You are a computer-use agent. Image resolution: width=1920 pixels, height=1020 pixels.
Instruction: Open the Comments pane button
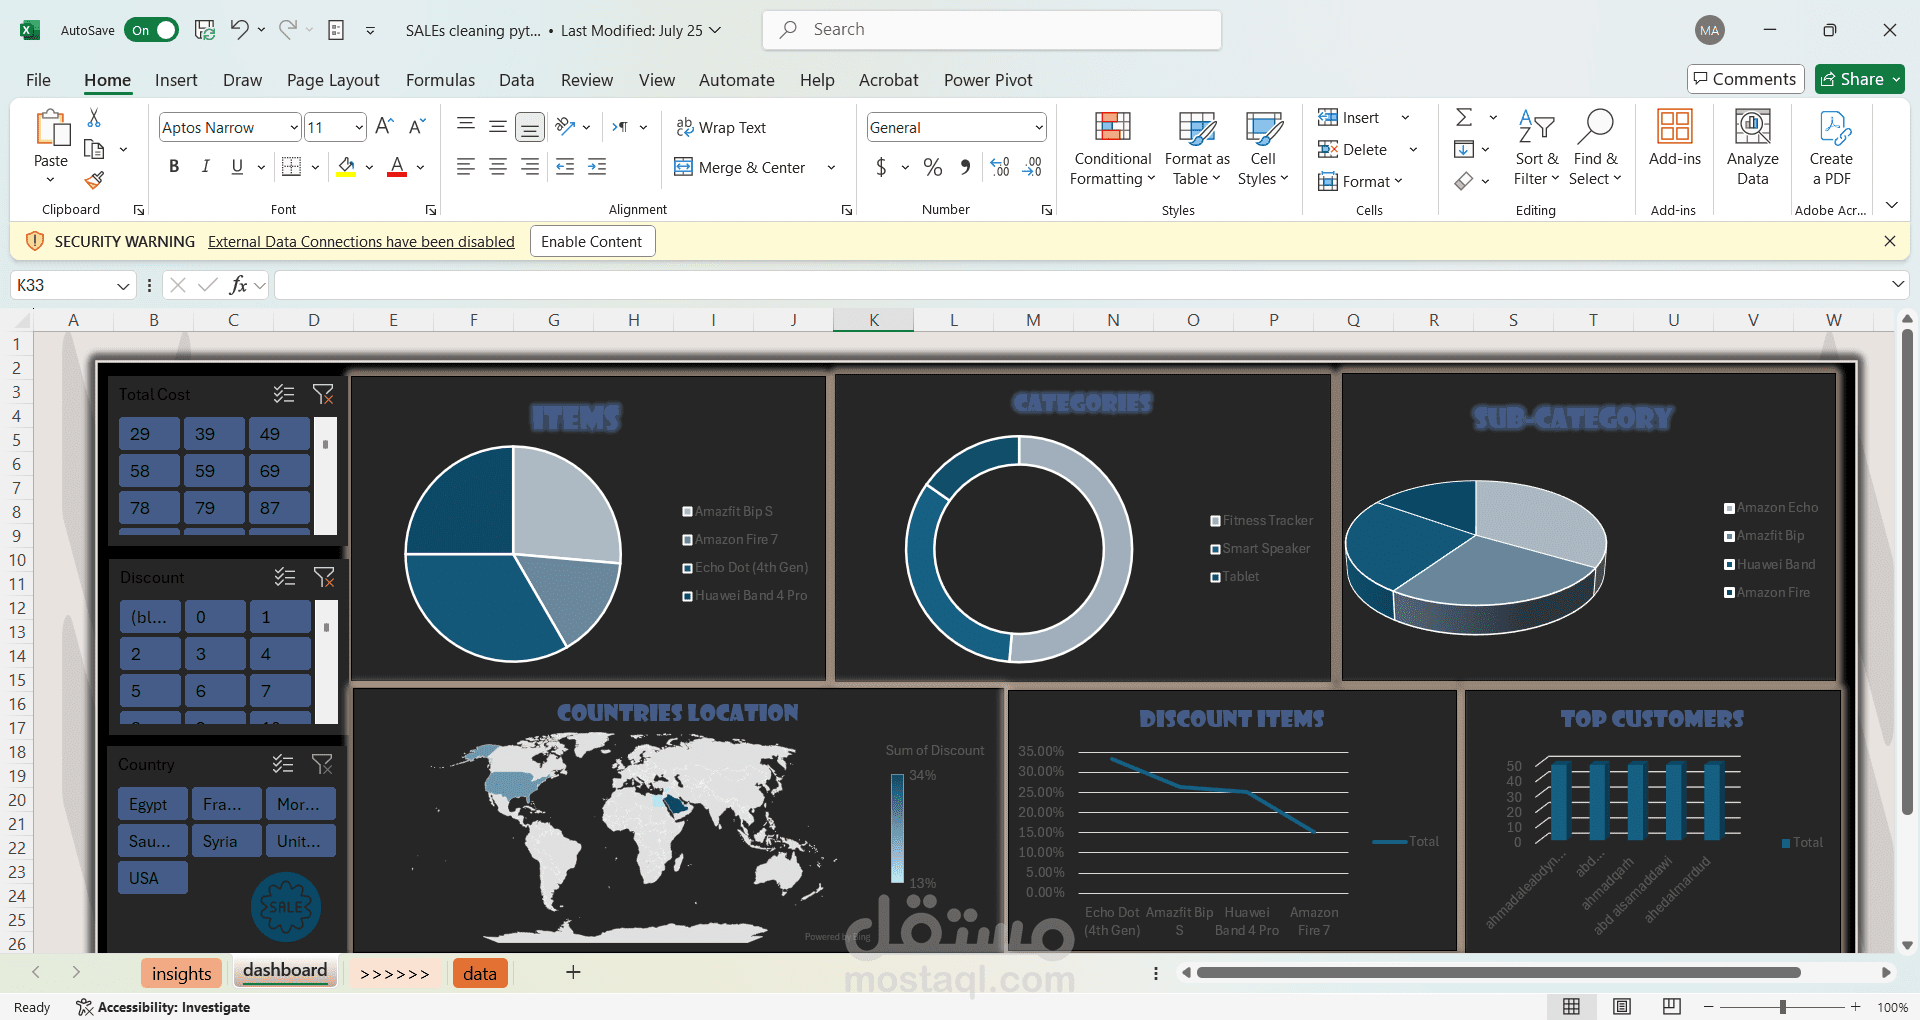pos(1745,79)
